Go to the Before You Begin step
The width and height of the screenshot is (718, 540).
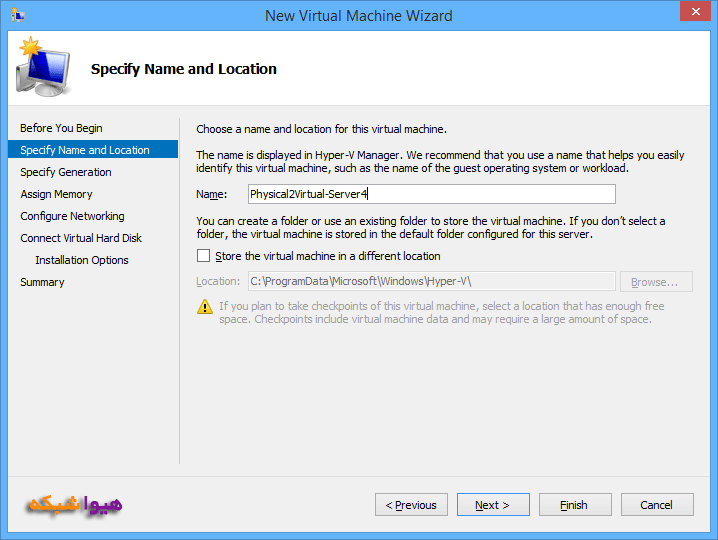pos(61,128)
